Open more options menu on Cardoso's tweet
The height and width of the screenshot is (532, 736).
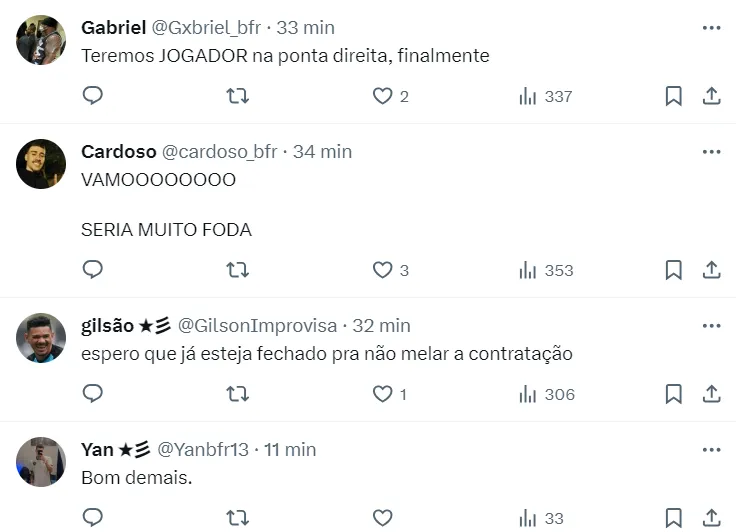click(x=711, y=152)
